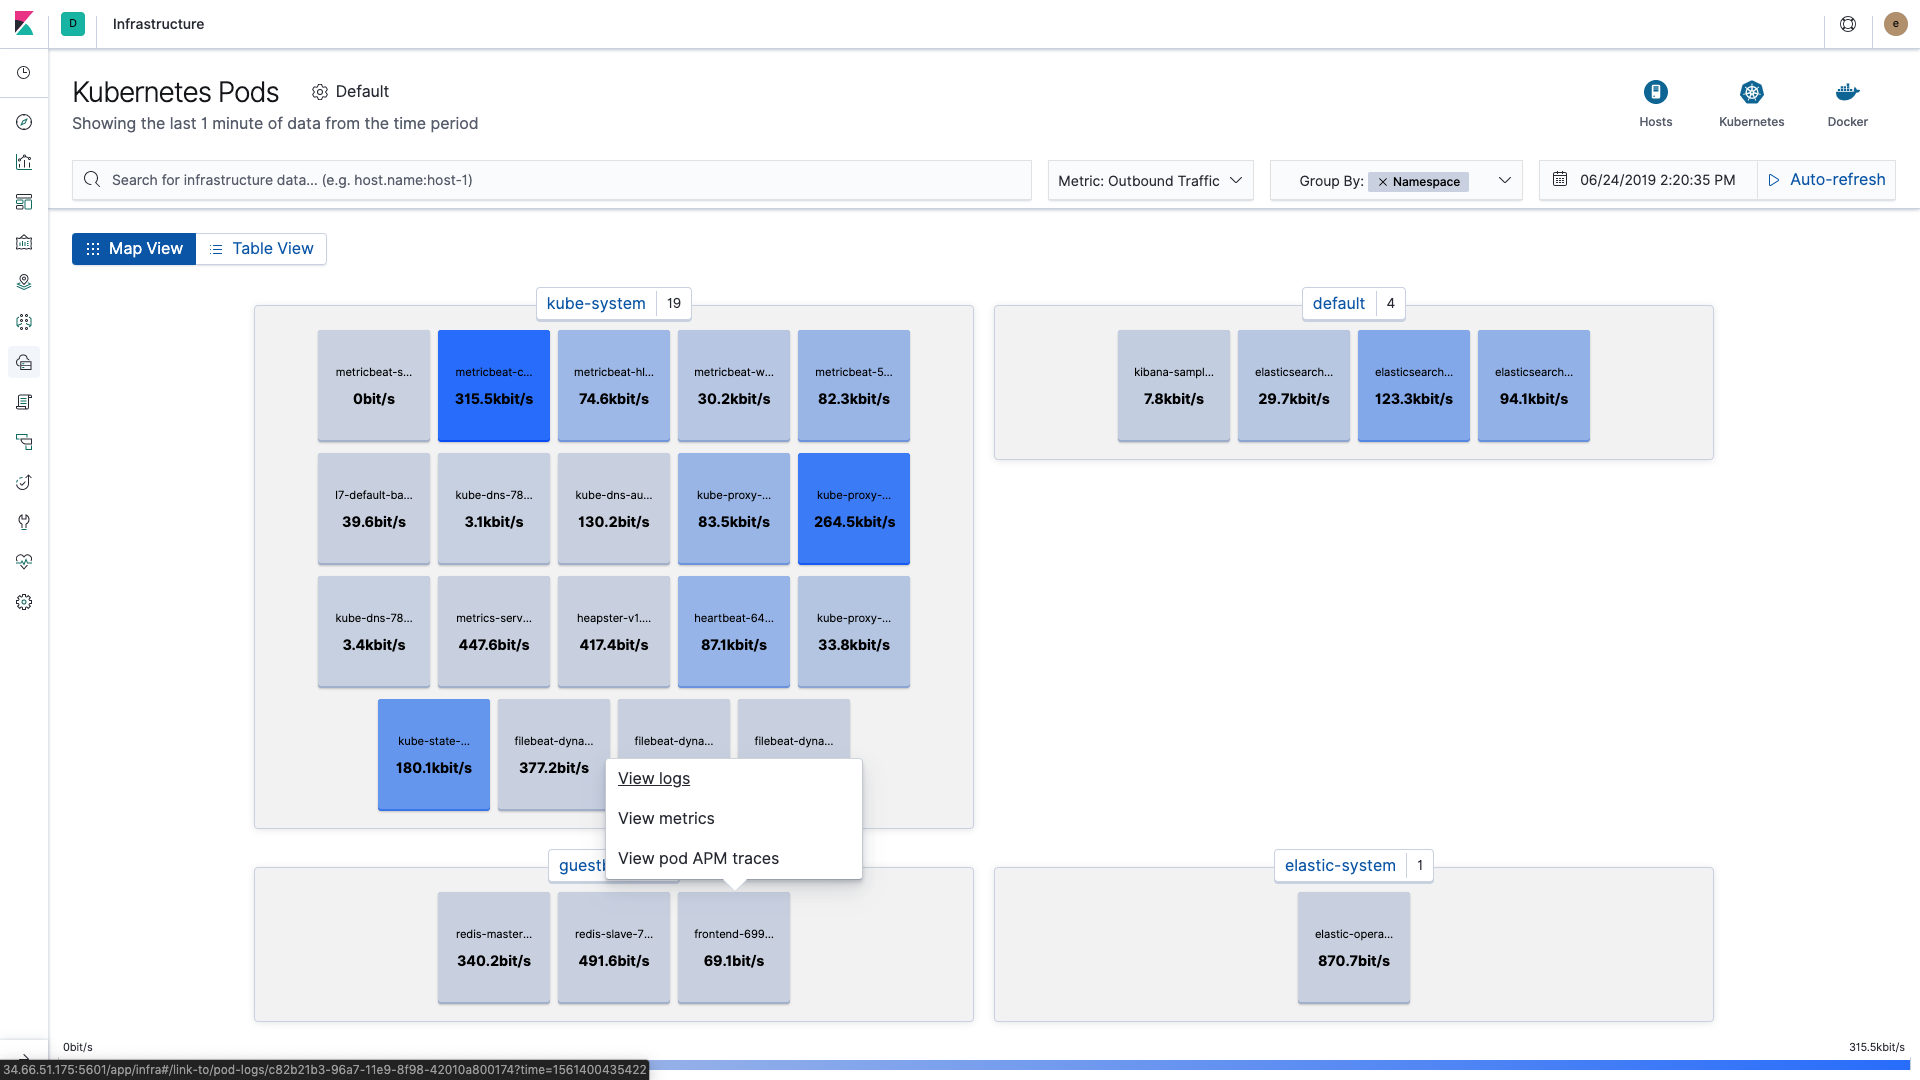Select View pod APM traces
Image resolution: width=1920 pixels, height=1080 pixels.
pos(698,859)
